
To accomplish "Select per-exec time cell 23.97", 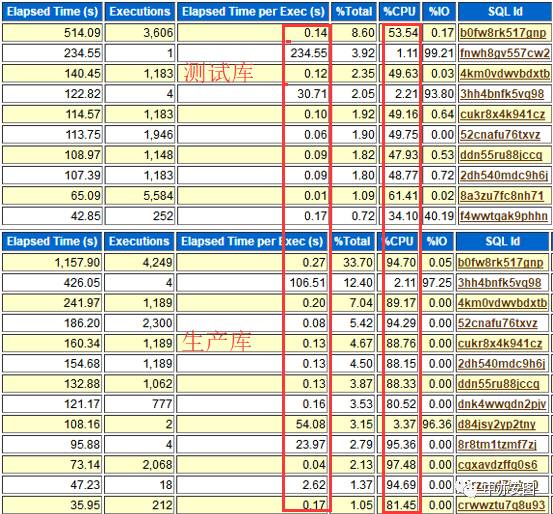I will (x=252, y=444).
